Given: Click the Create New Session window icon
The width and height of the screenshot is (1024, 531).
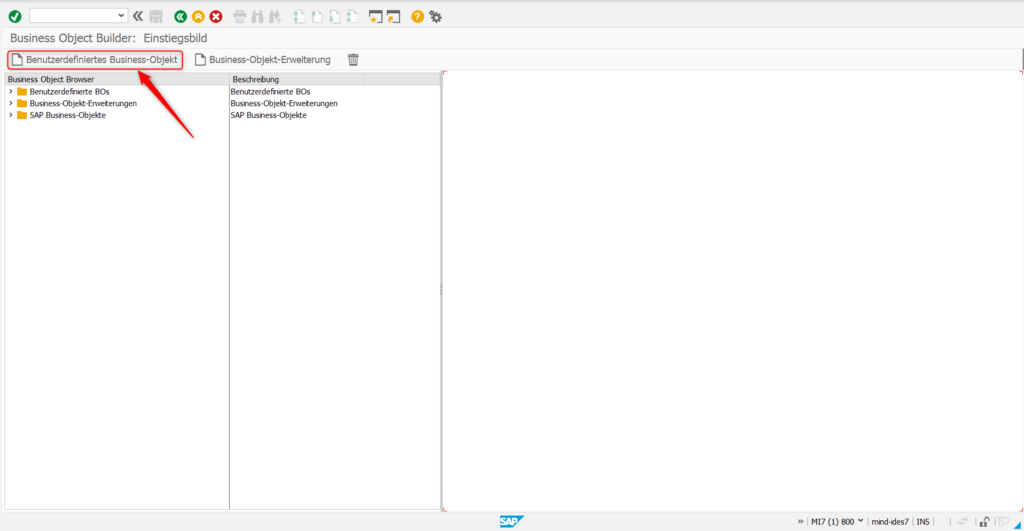Looking at the screenshot, I should click(375, 16).
